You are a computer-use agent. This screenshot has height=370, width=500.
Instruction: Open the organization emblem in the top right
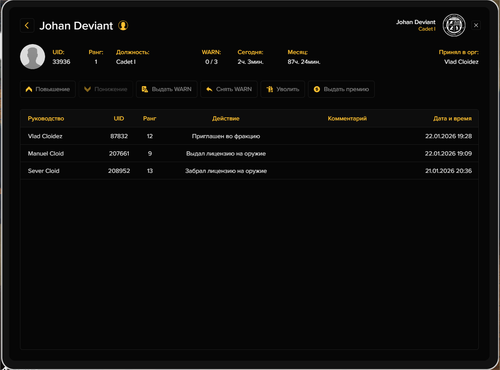coord(454,25)
